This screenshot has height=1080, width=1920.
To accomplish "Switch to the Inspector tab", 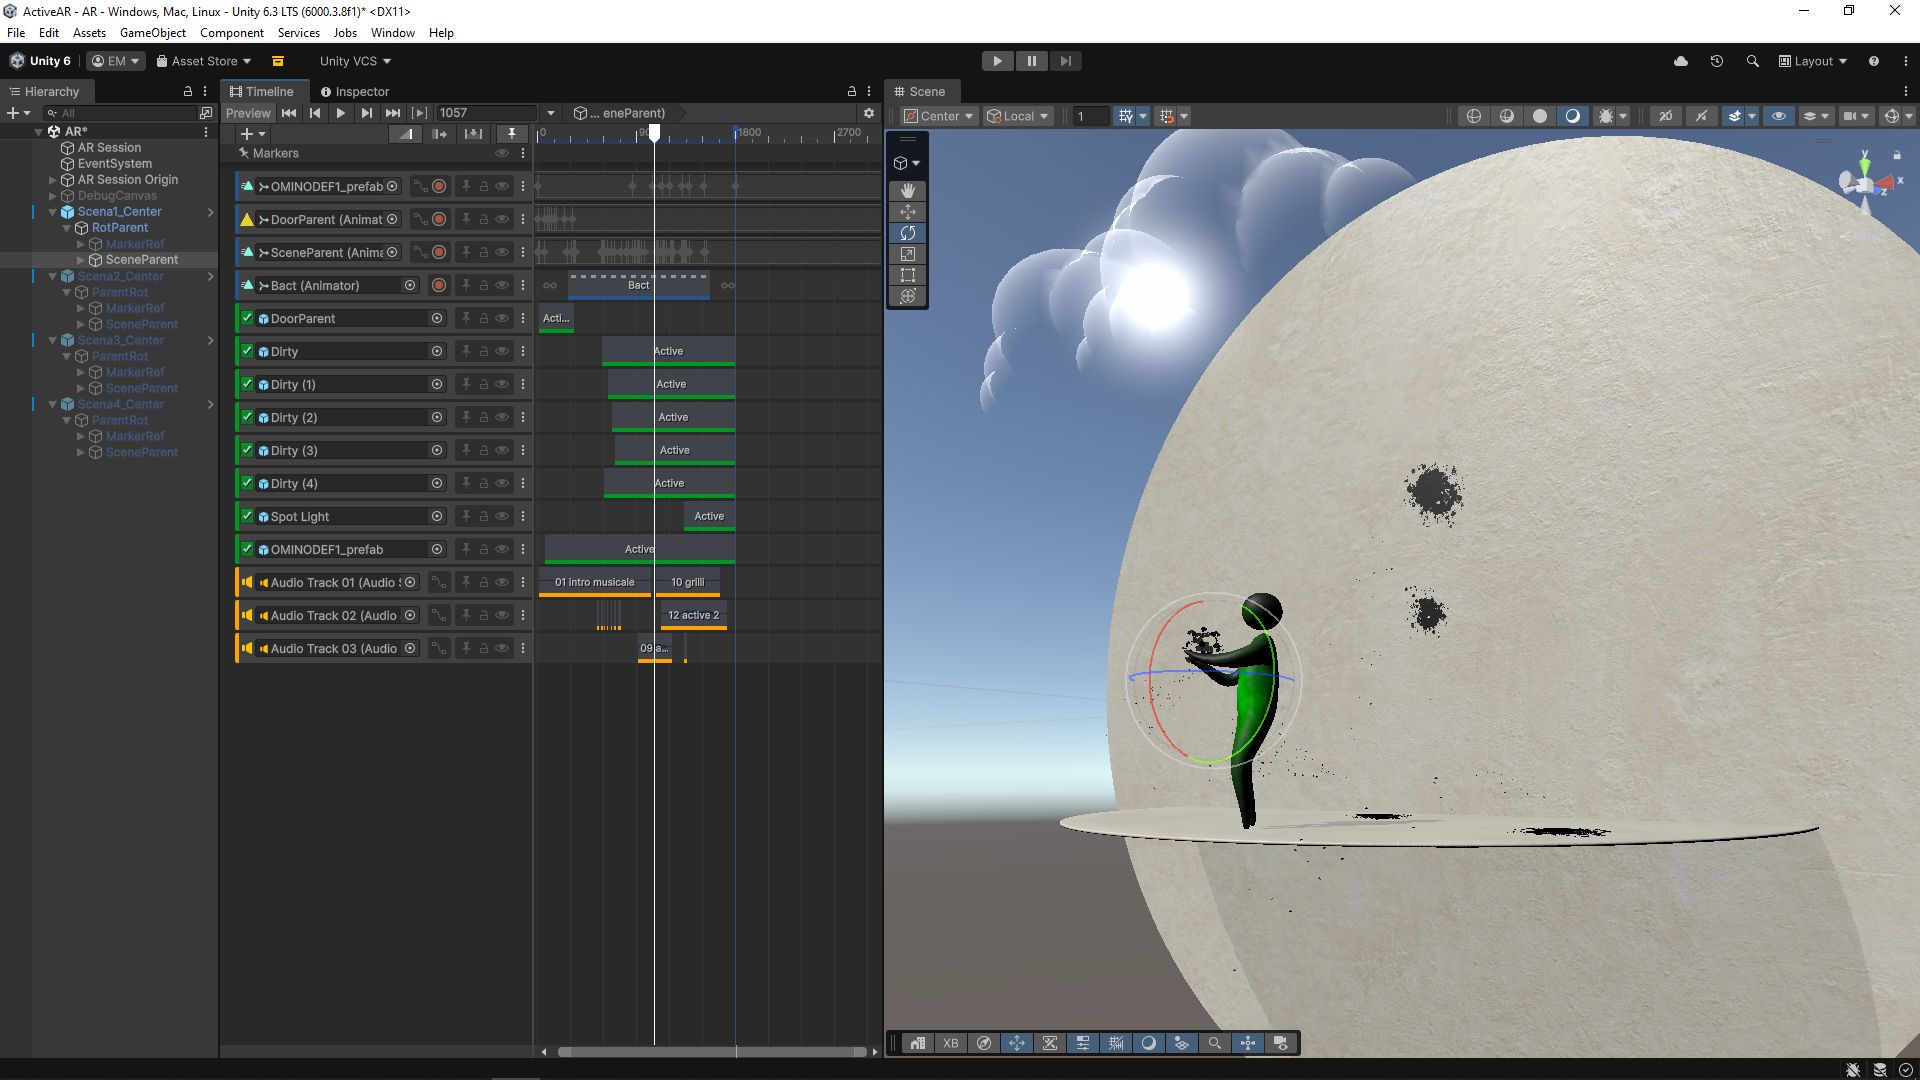I will click(x=354, y=91).
